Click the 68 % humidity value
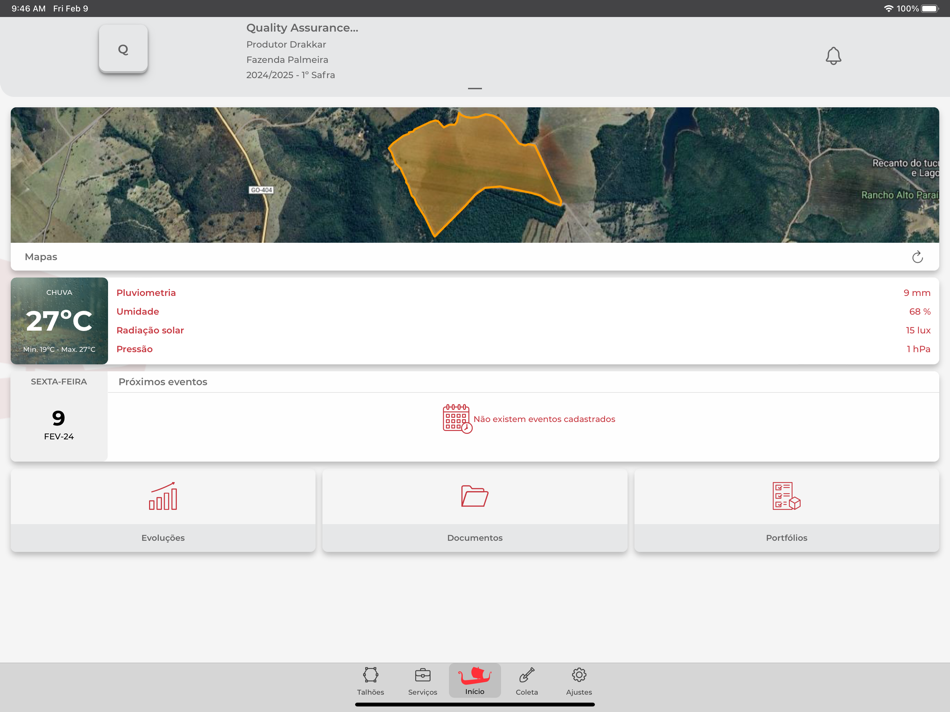Screen dimensions: 950x712 (920, 311)
